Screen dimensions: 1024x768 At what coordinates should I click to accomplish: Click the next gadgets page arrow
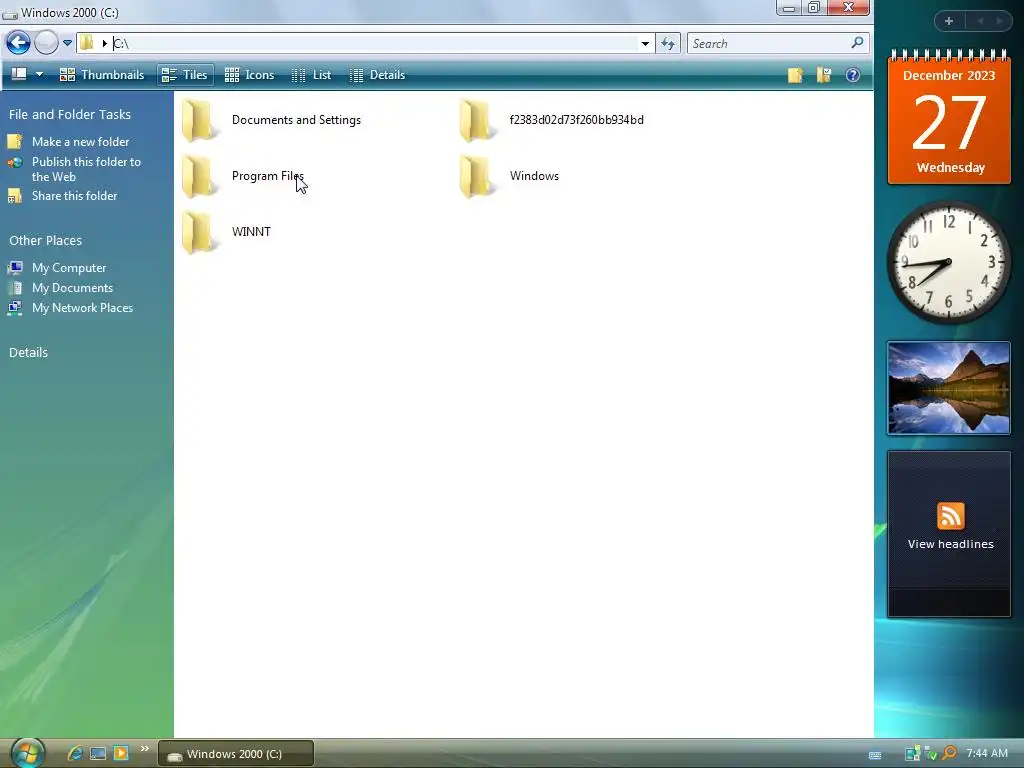point(999,21)
